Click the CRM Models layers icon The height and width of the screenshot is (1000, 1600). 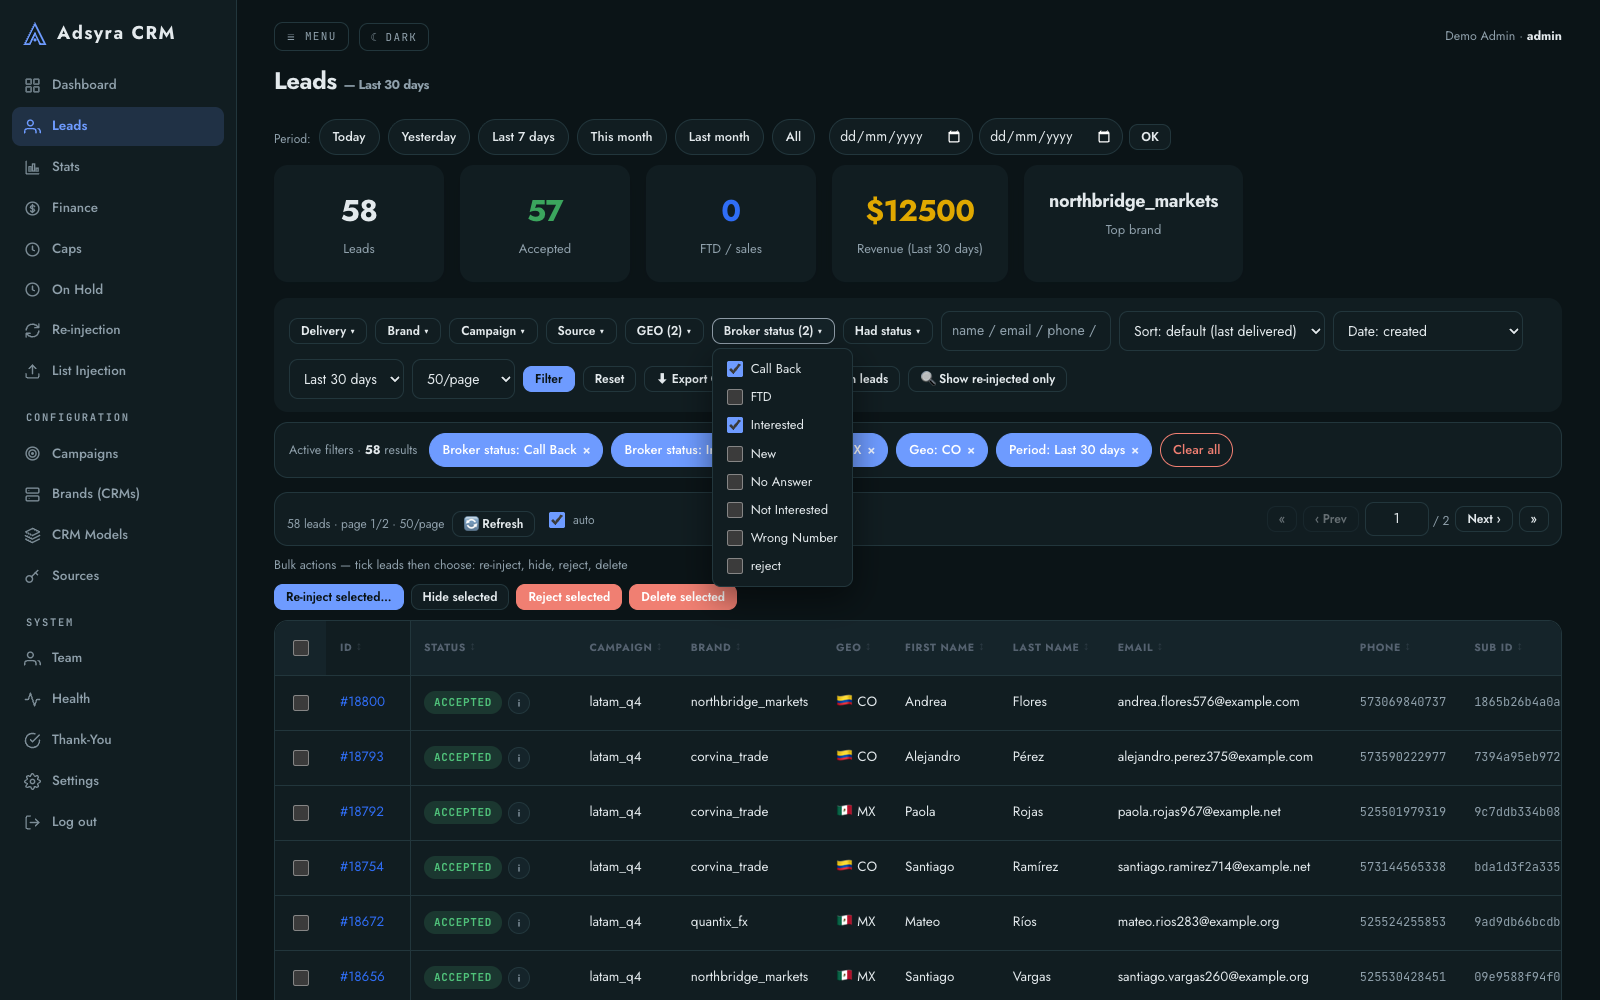(32, 535)
